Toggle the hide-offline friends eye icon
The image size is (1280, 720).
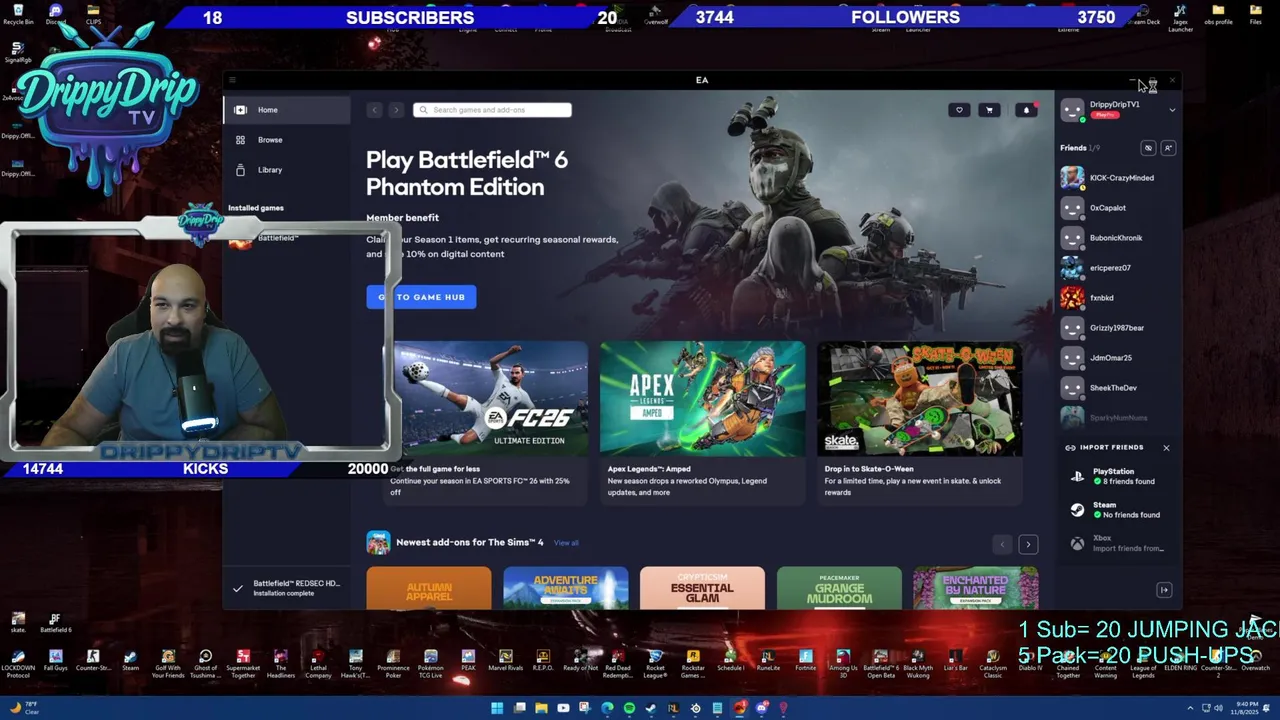(1148, 148)
